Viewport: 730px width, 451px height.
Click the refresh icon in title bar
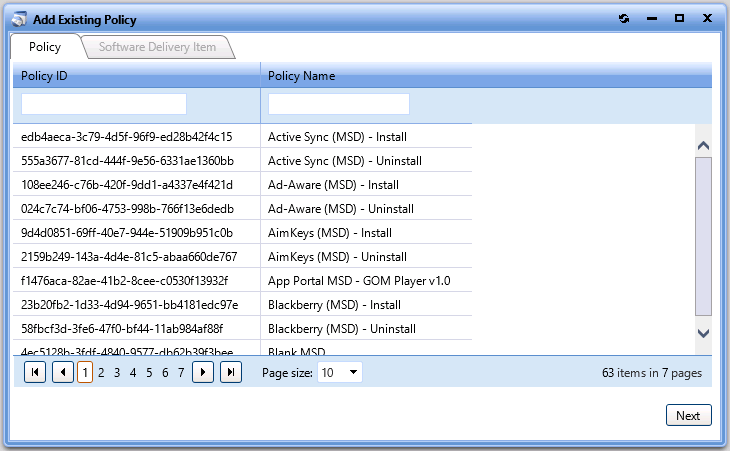click(x=624, y=19)
